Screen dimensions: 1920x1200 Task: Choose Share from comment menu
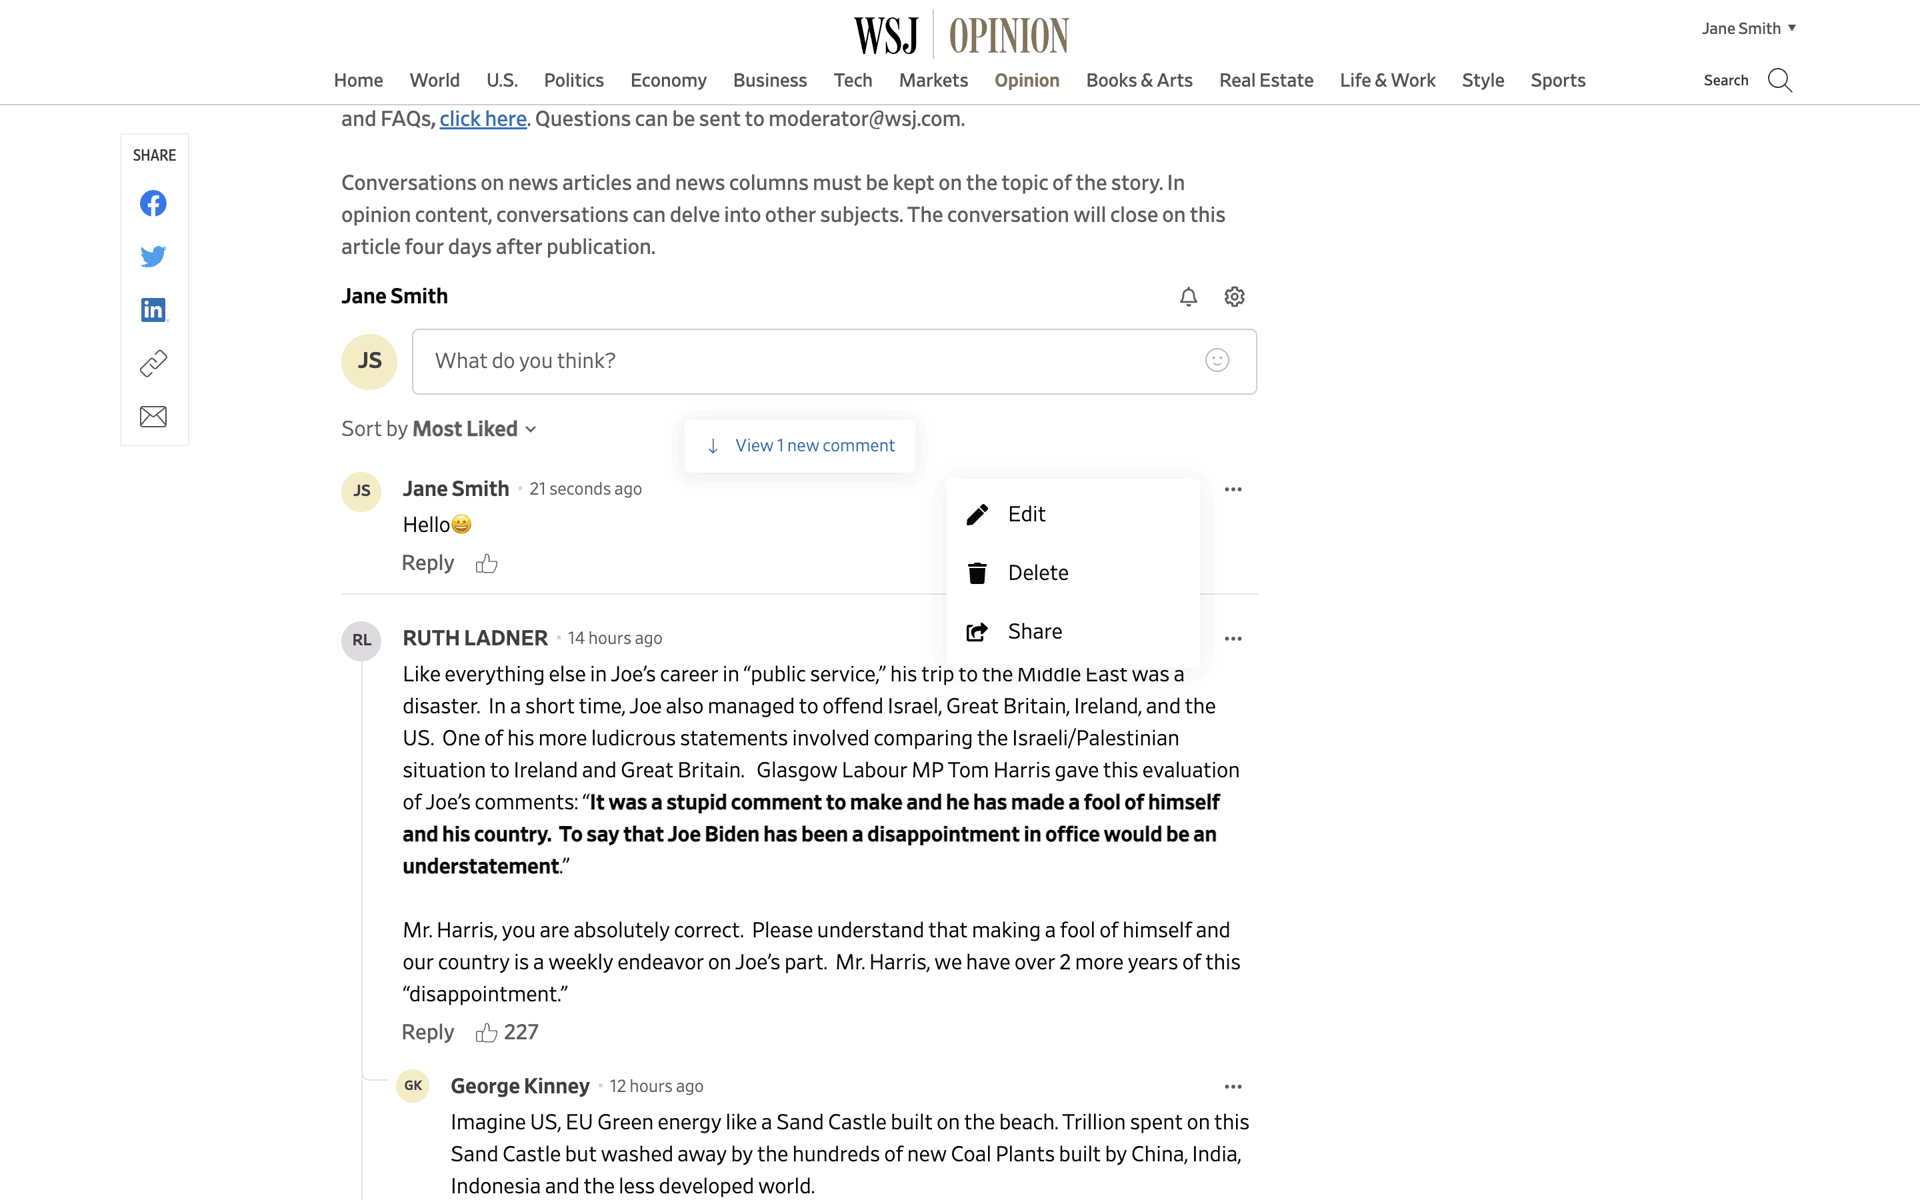point(1073,632)
